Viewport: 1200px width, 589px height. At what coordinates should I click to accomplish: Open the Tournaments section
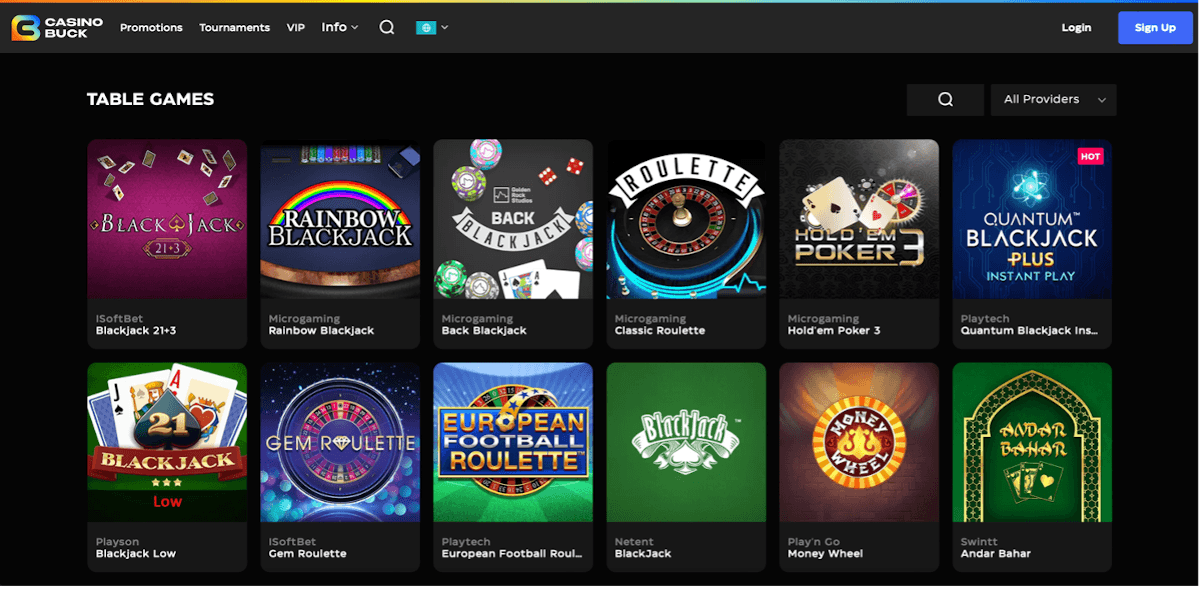pyautogui.click(x=234, y=28)
